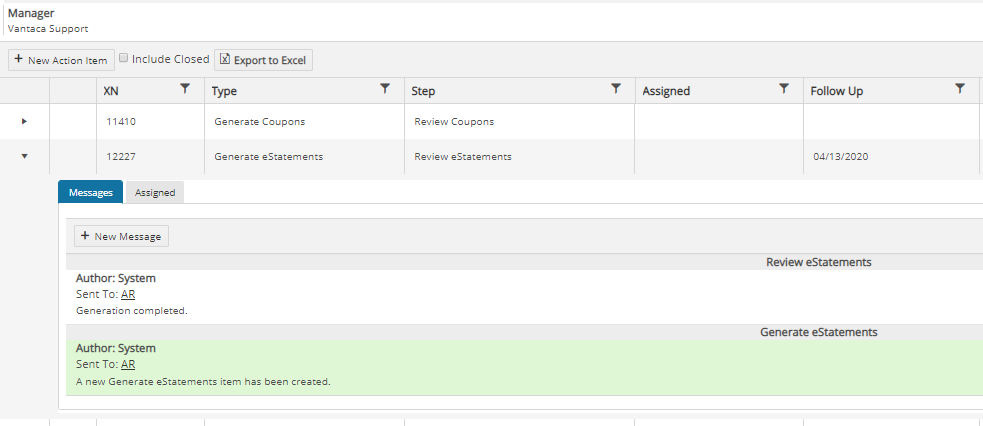
Task: Click the 04/13/2020 follow up date cell
Action: pos(840,156)
